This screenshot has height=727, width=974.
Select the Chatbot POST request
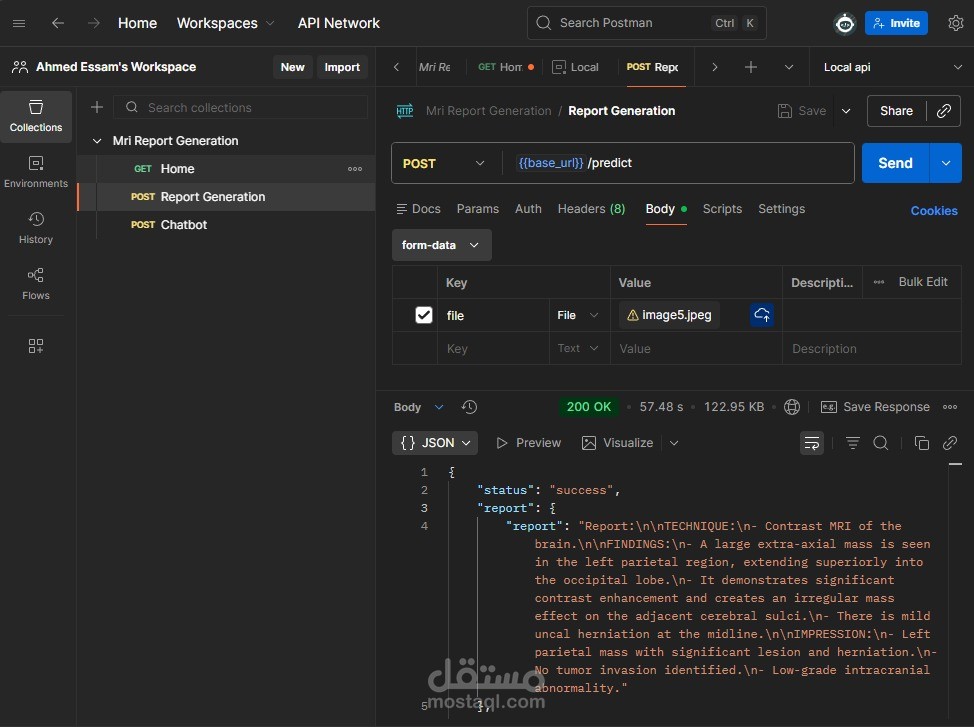[x=236, y=225]
